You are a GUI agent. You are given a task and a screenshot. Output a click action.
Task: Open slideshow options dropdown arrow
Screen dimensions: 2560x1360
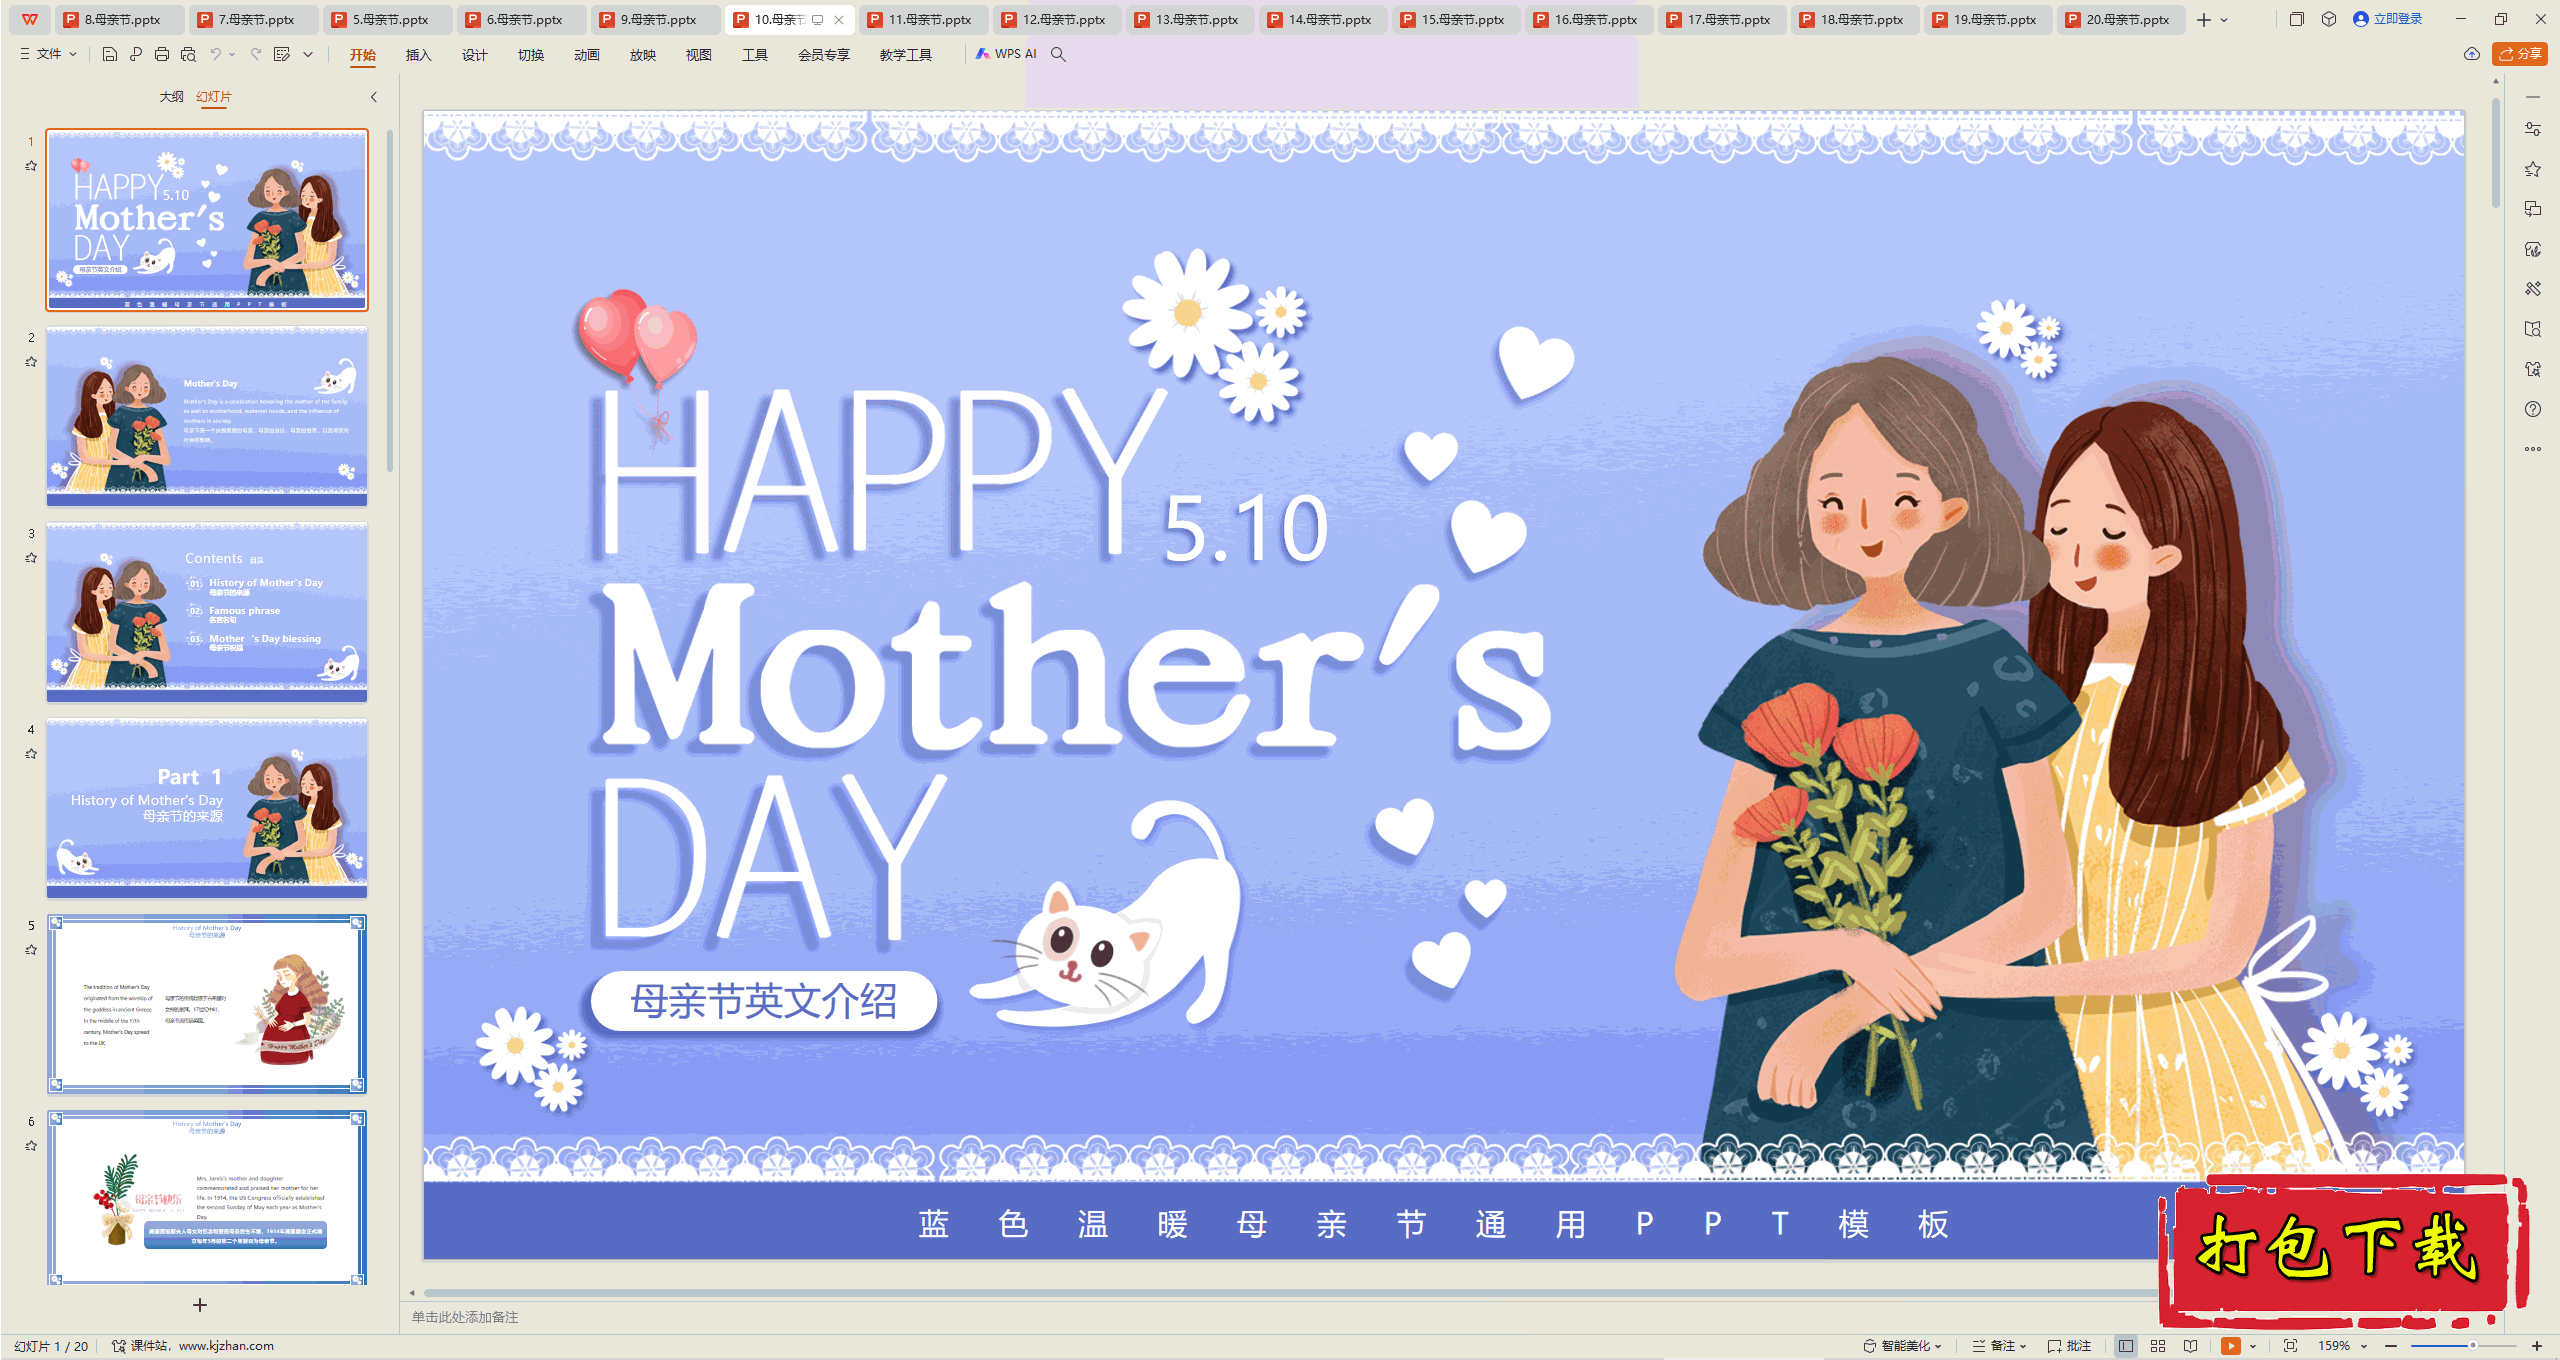point(2253,1346)
